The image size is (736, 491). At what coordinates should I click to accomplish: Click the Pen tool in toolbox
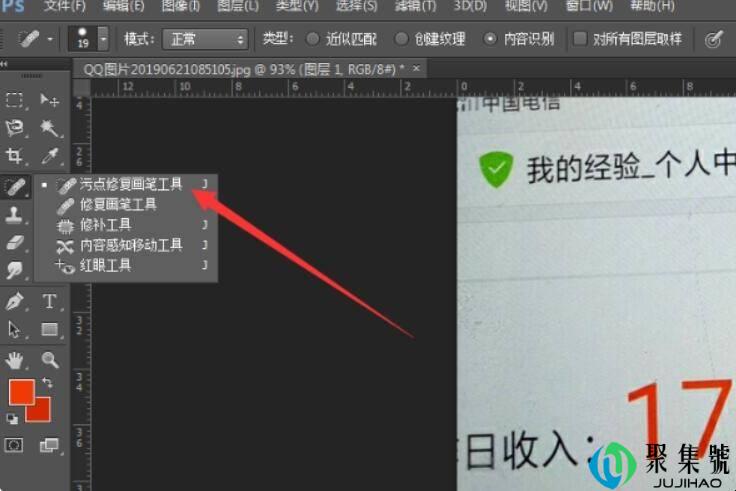point(15,301)
